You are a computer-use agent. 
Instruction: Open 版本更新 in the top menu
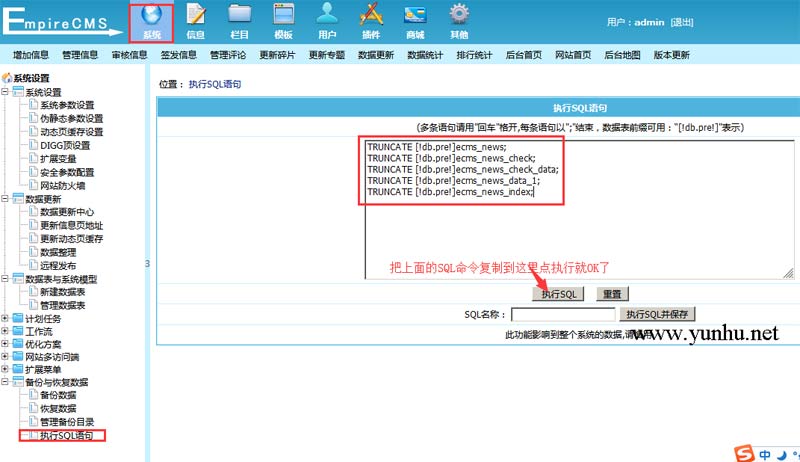(x=671, y=55)
